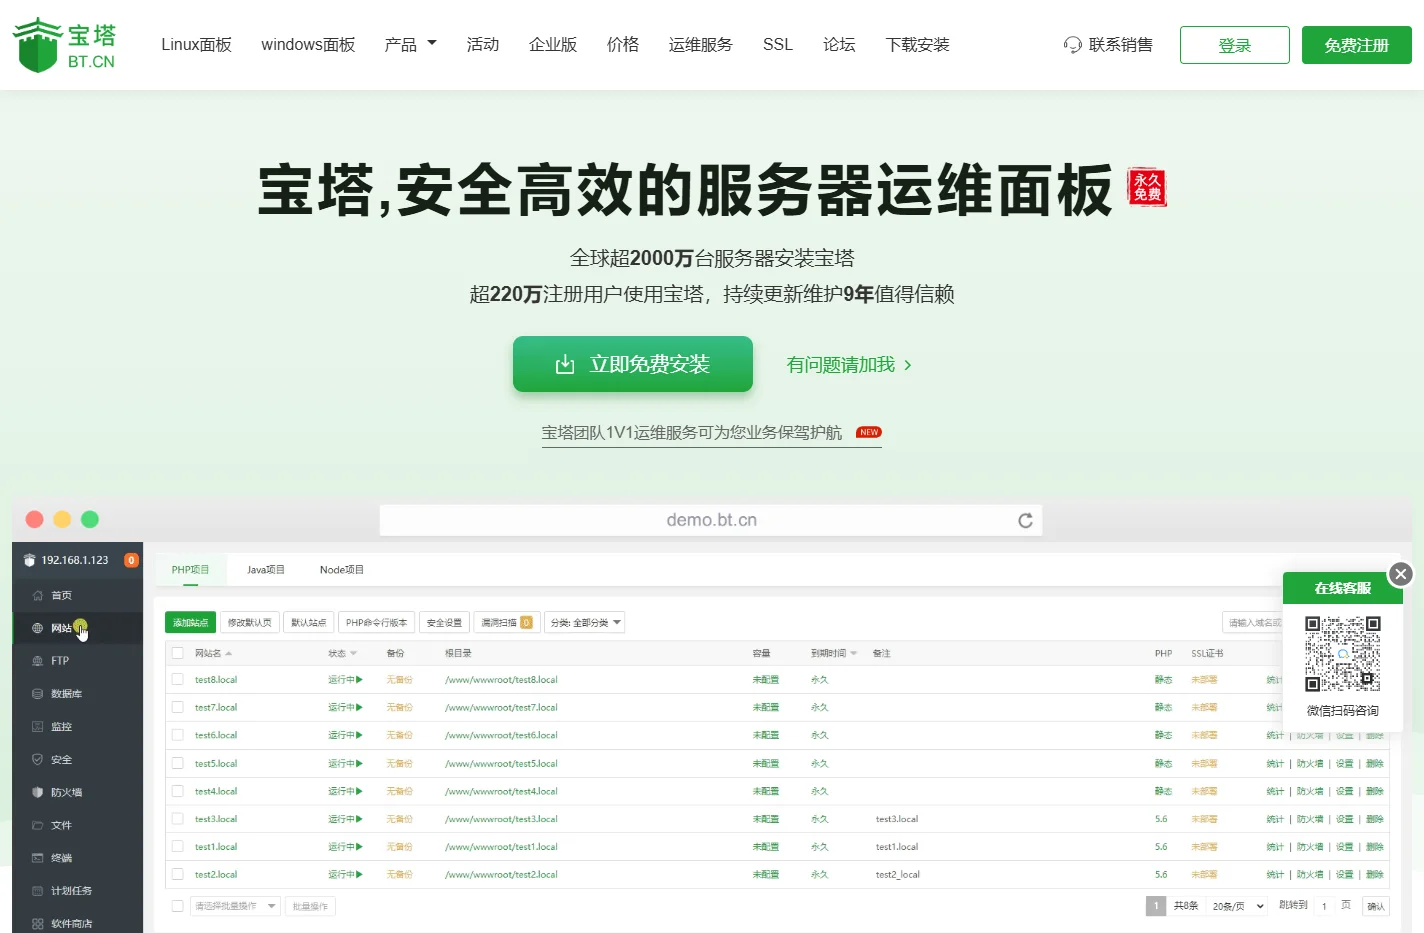
Task: Click the 修改默认页 button
Action: coord(249,622)
